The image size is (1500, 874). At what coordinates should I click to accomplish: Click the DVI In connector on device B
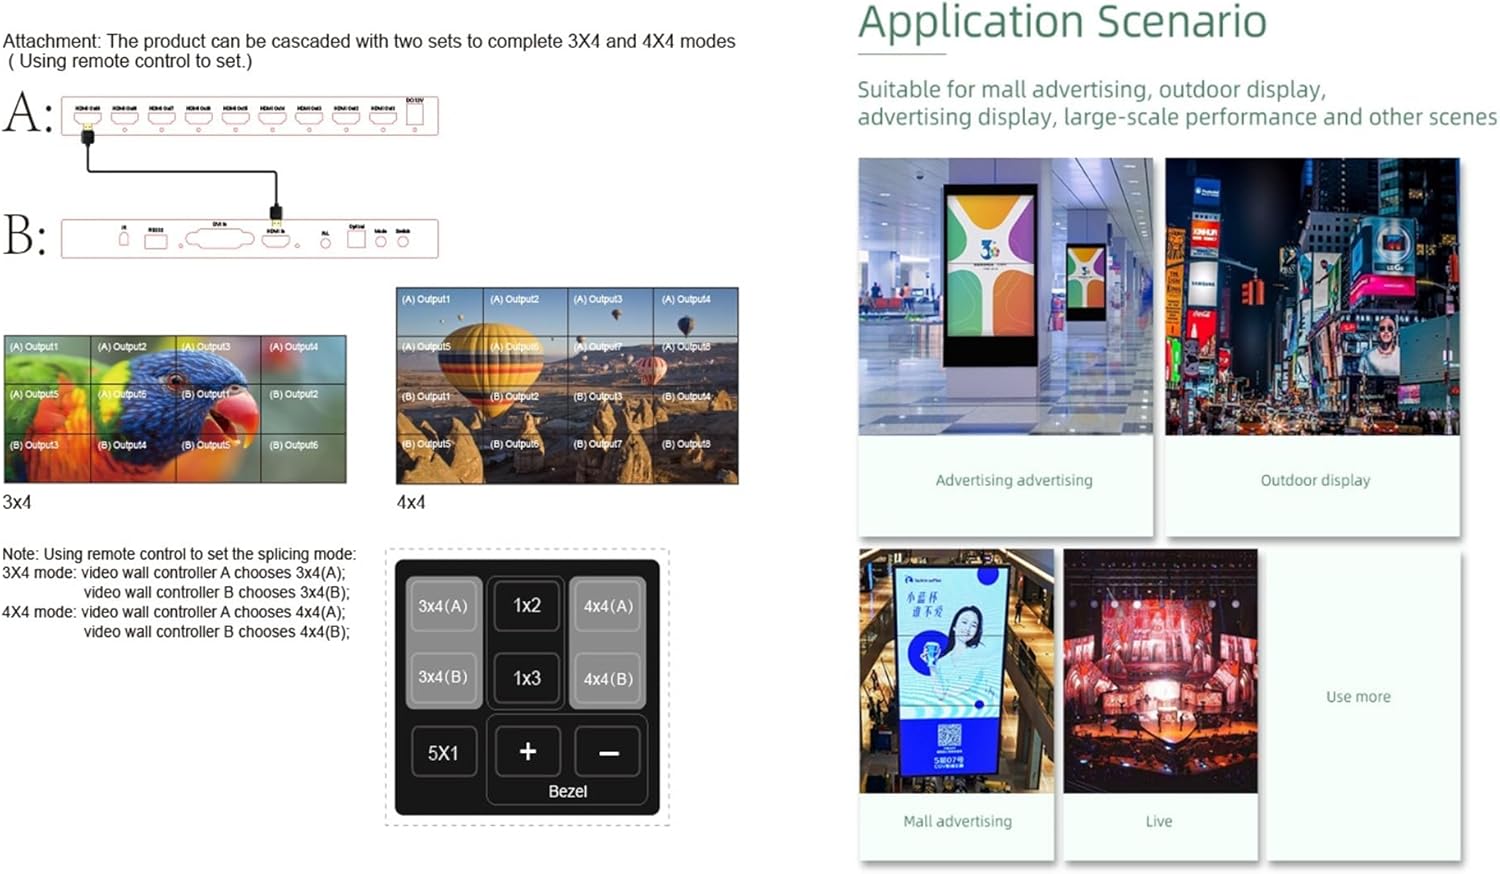pos(221,238)
